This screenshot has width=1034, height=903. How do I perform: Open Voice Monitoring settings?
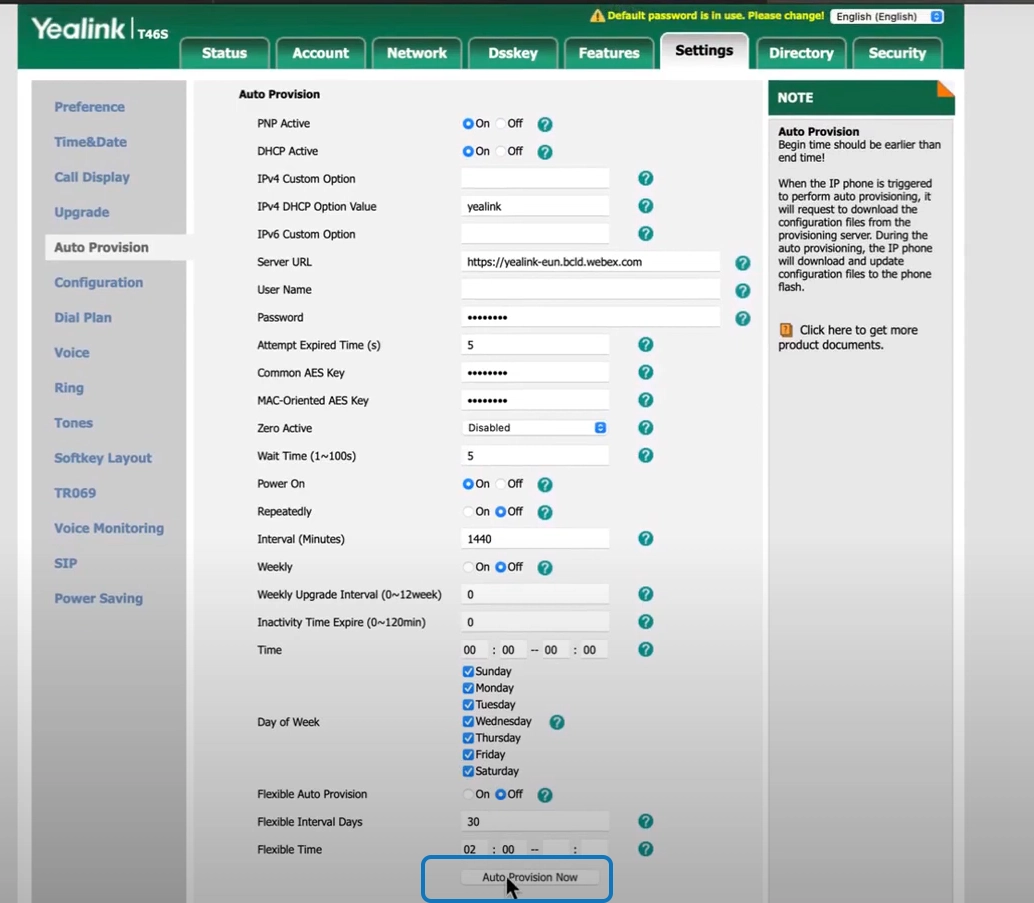pos(109,528)
